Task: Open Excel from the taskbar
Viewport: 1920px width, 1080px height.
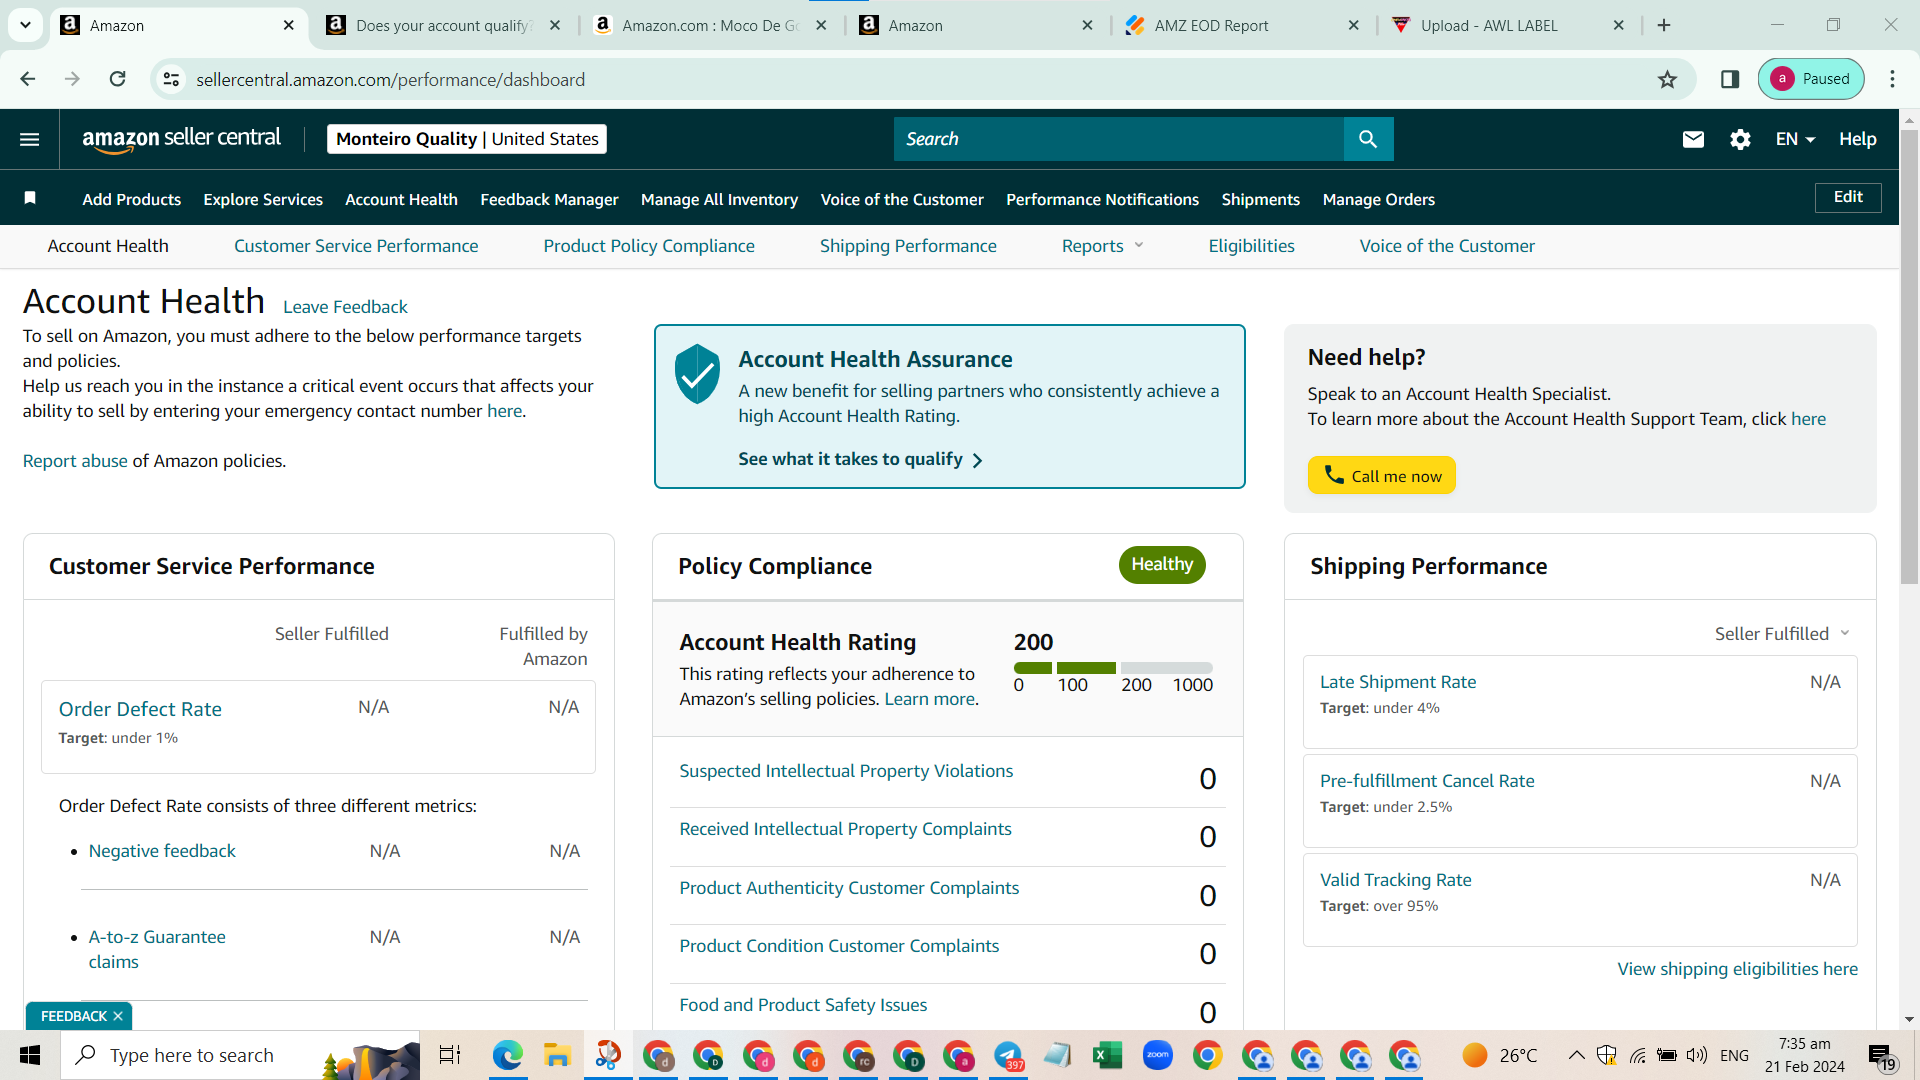Action: (1107, 1055)
